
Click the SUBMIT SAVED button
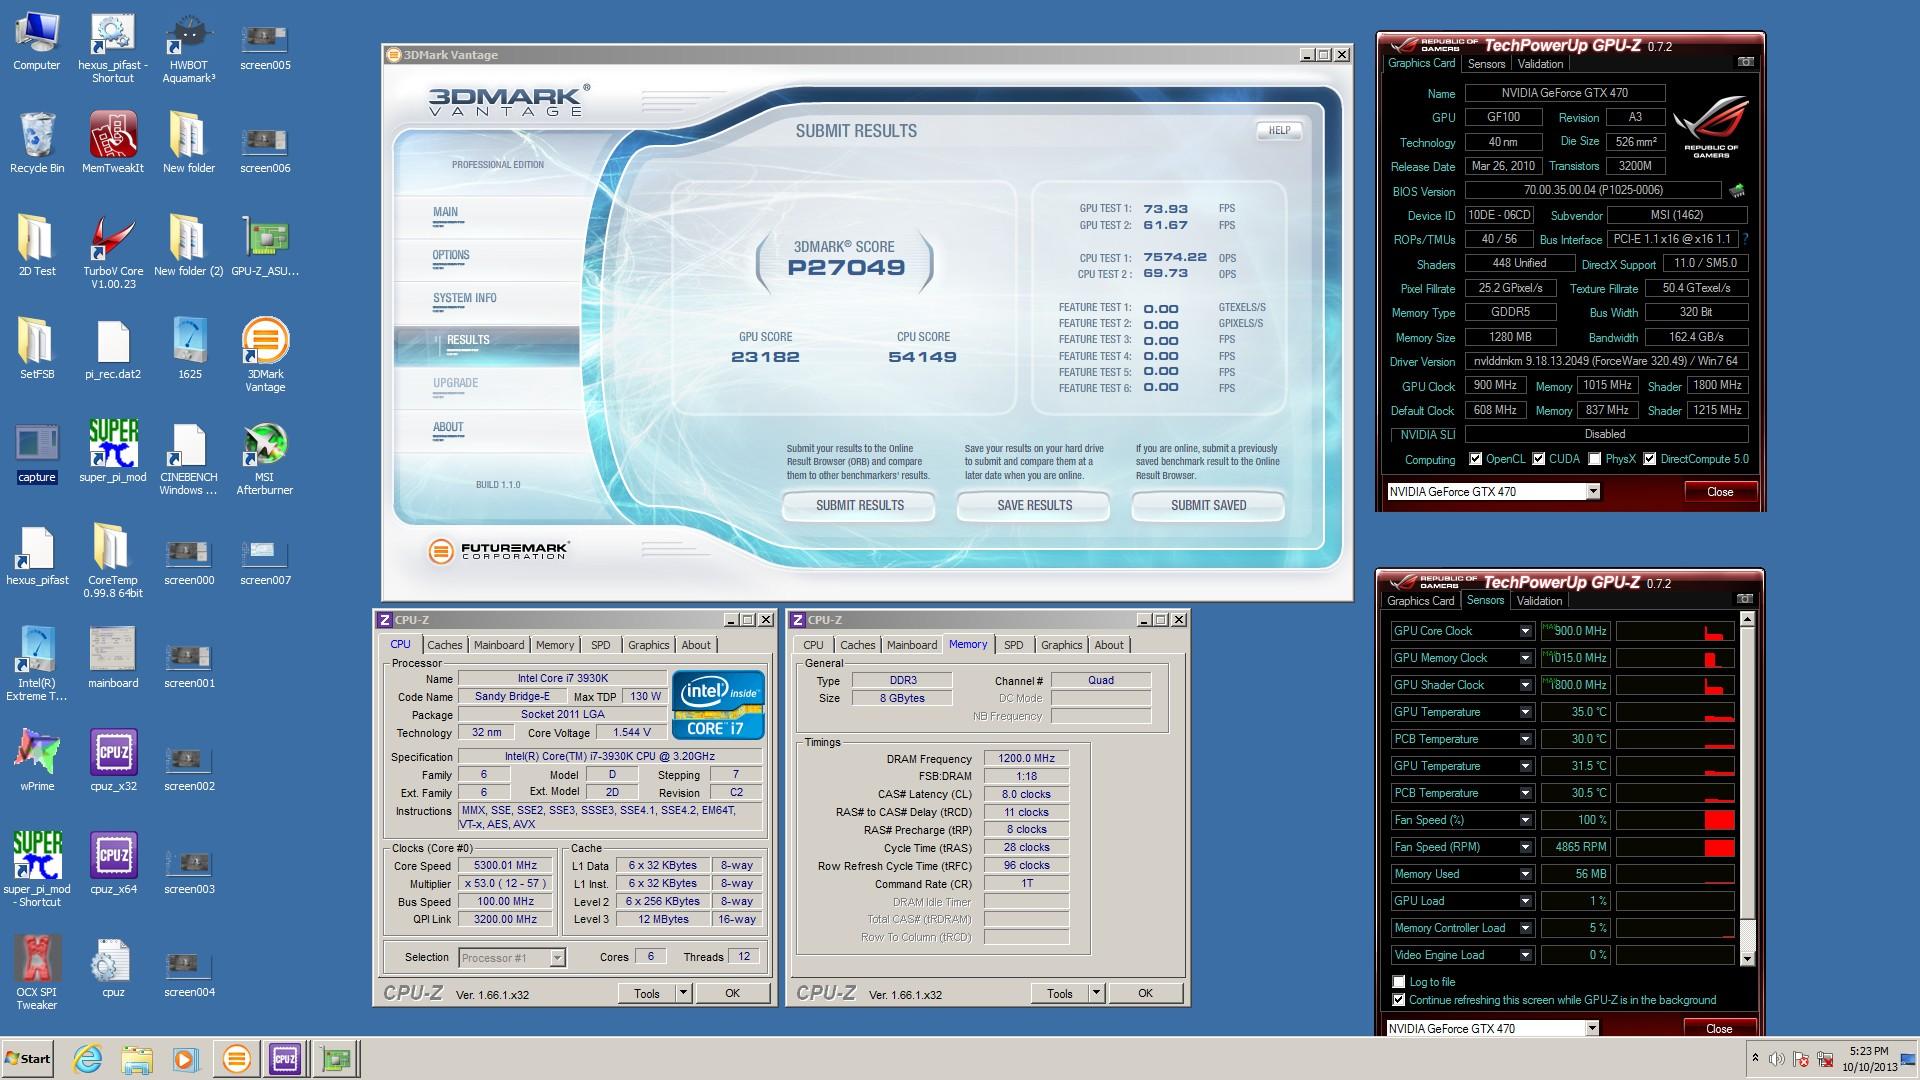point(1208,505)
